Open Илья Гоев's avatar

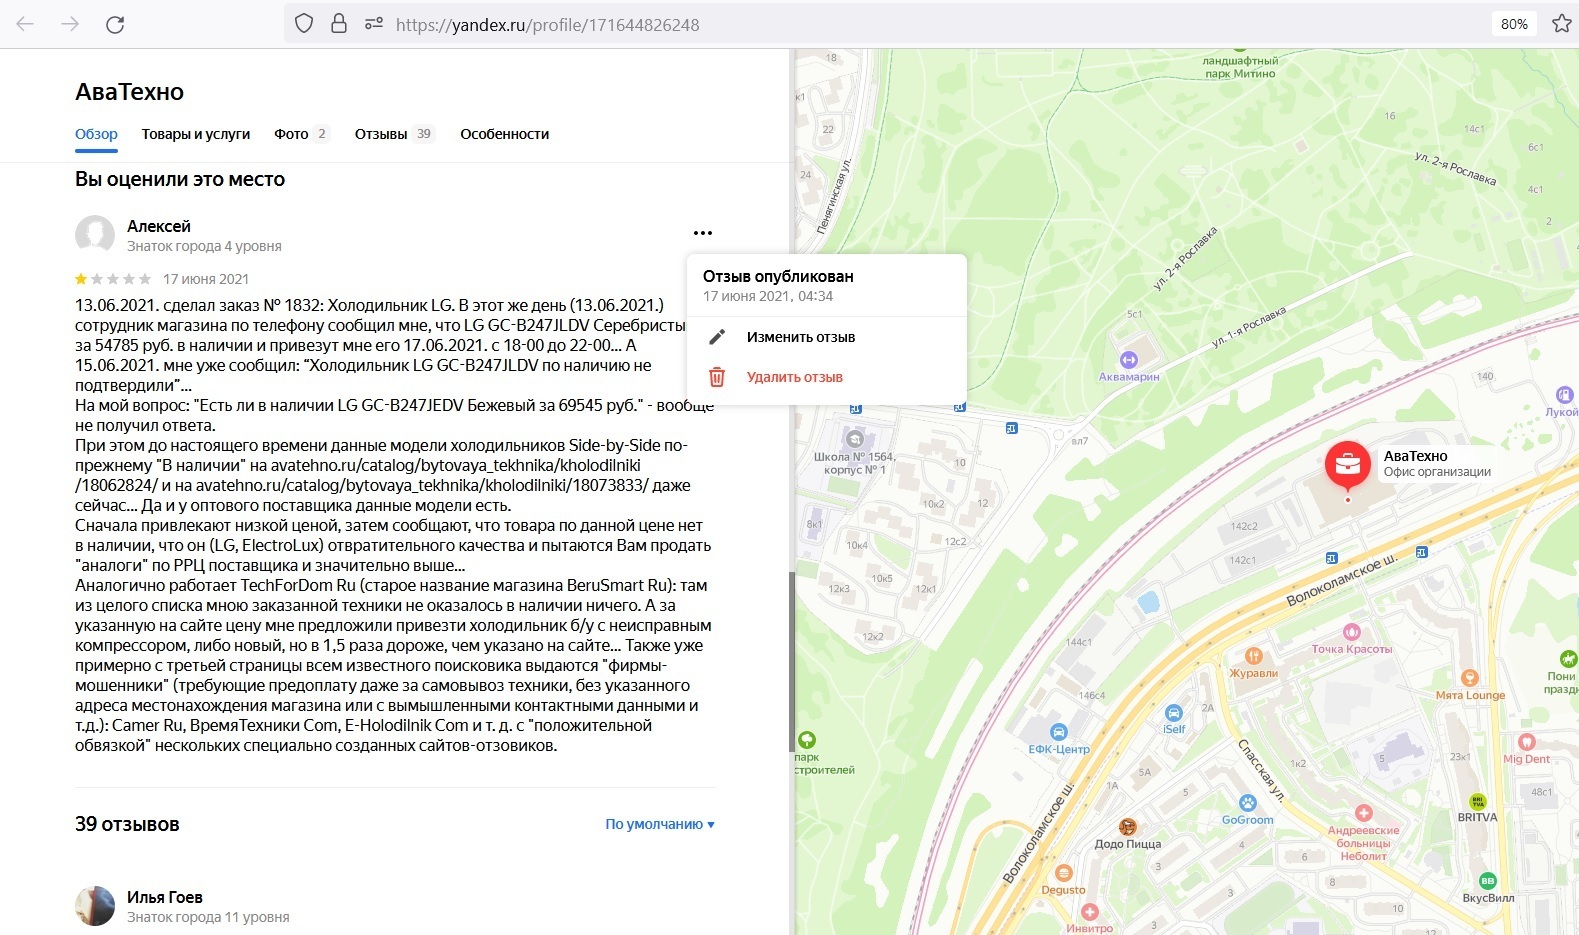[95, 906]
